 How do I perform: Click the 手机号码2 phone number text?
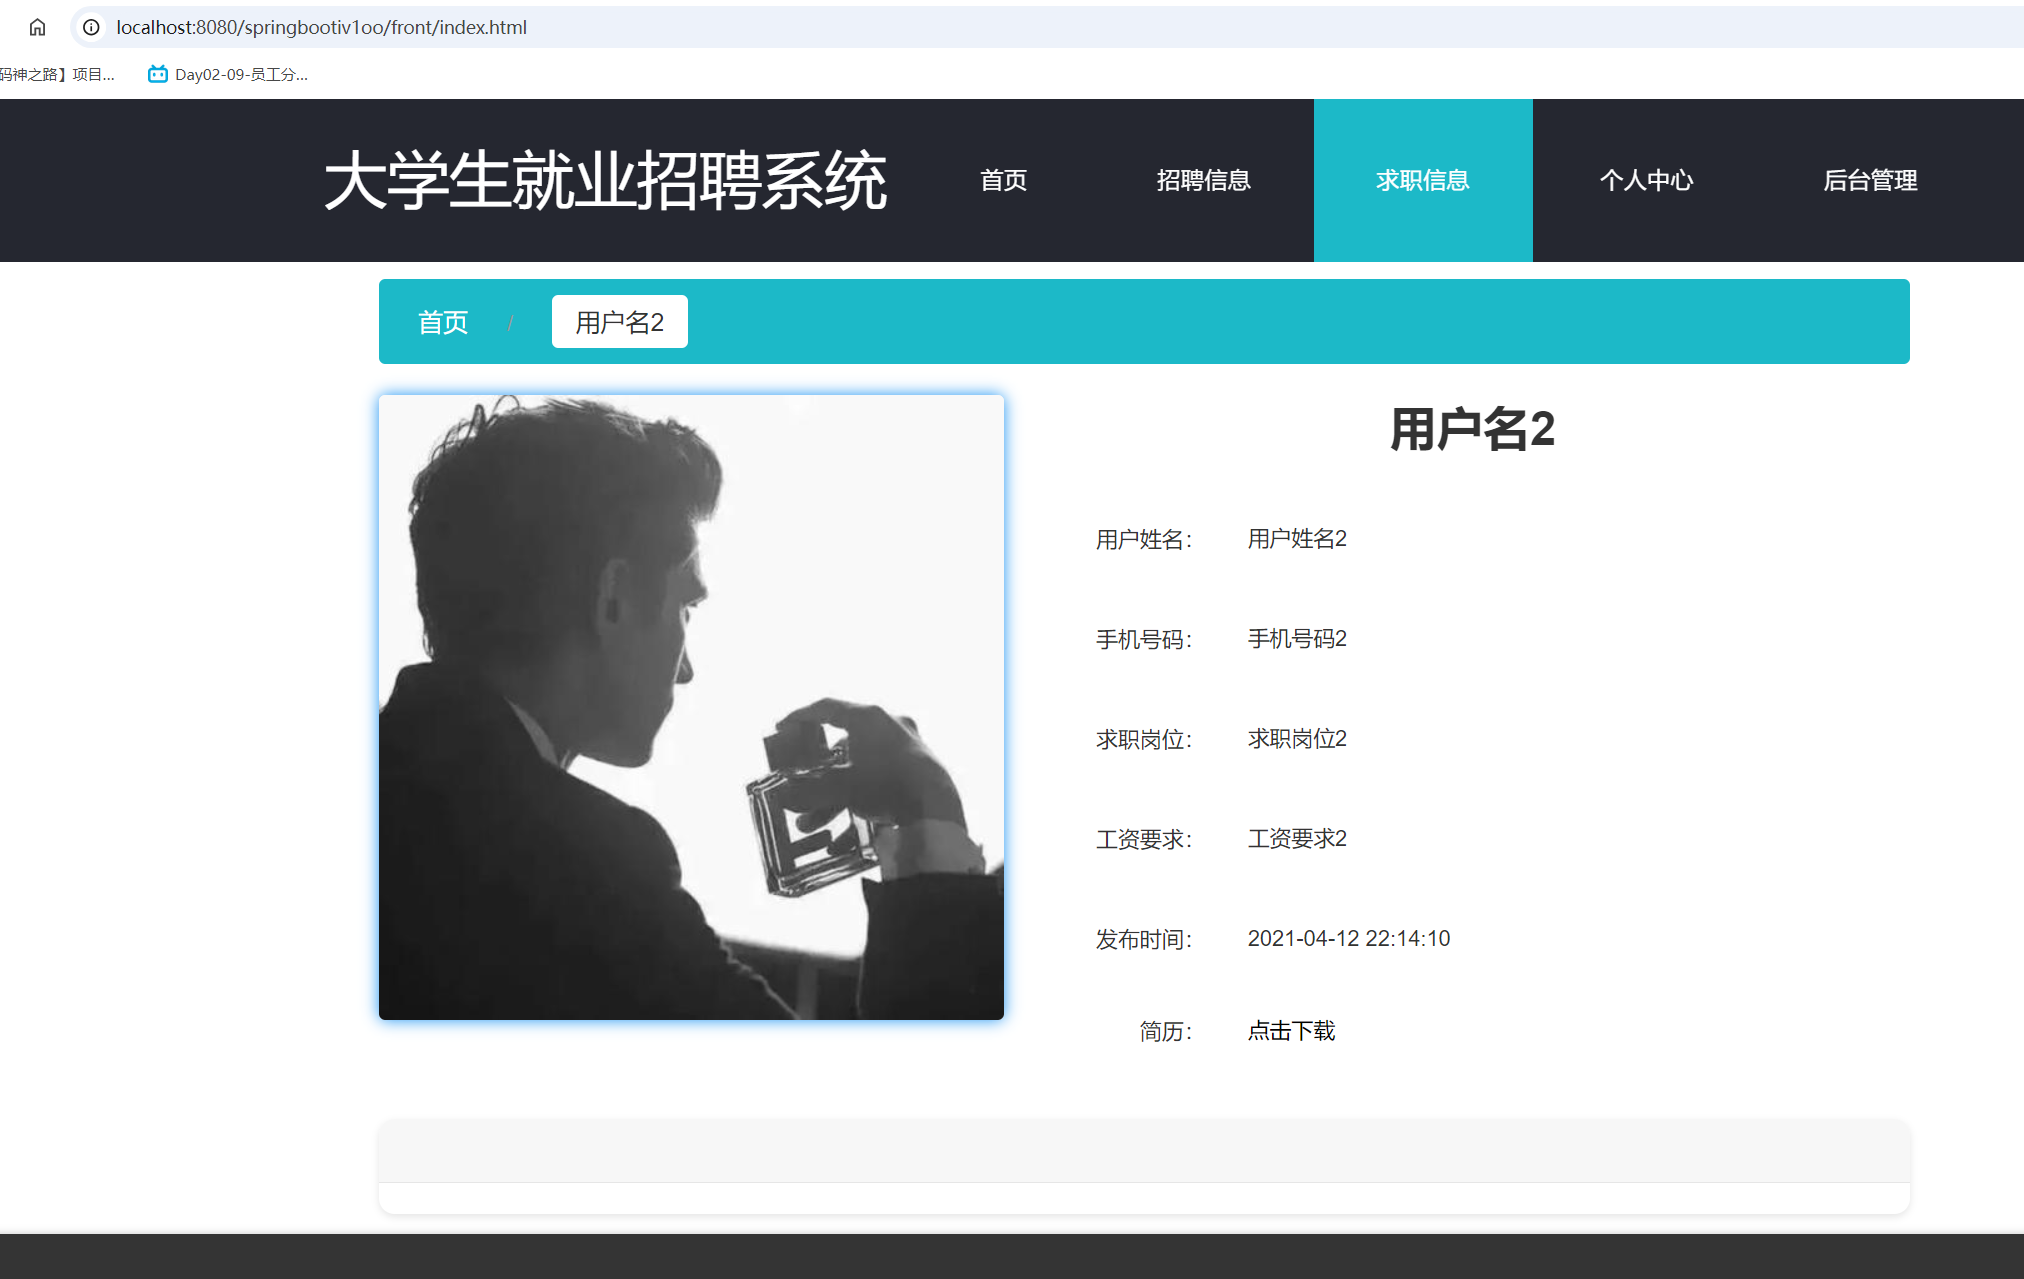click(1296, 638)
